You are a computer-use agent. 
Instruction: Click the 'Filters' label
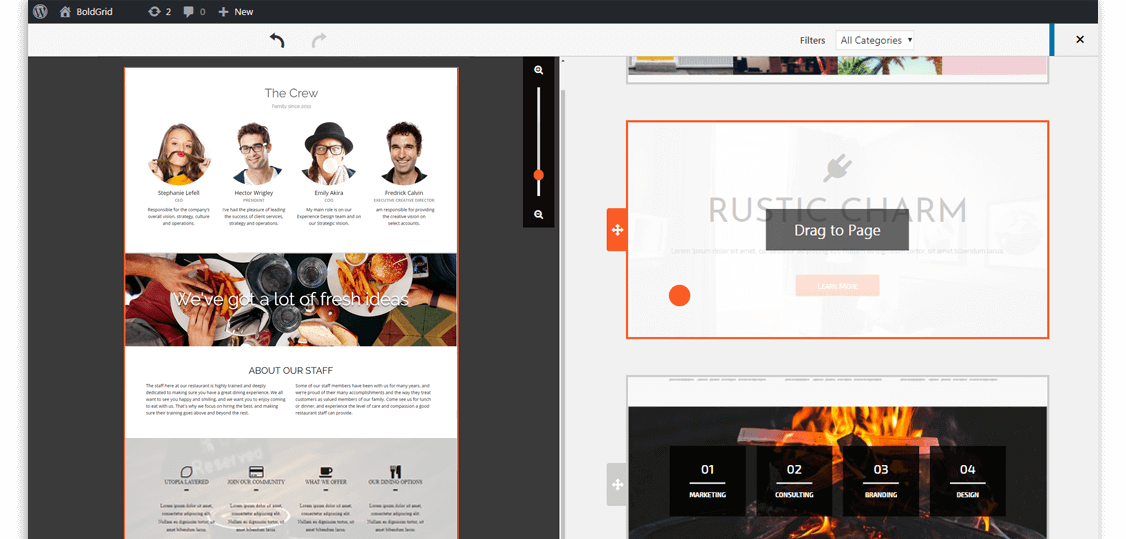click(x=812, y=40)
